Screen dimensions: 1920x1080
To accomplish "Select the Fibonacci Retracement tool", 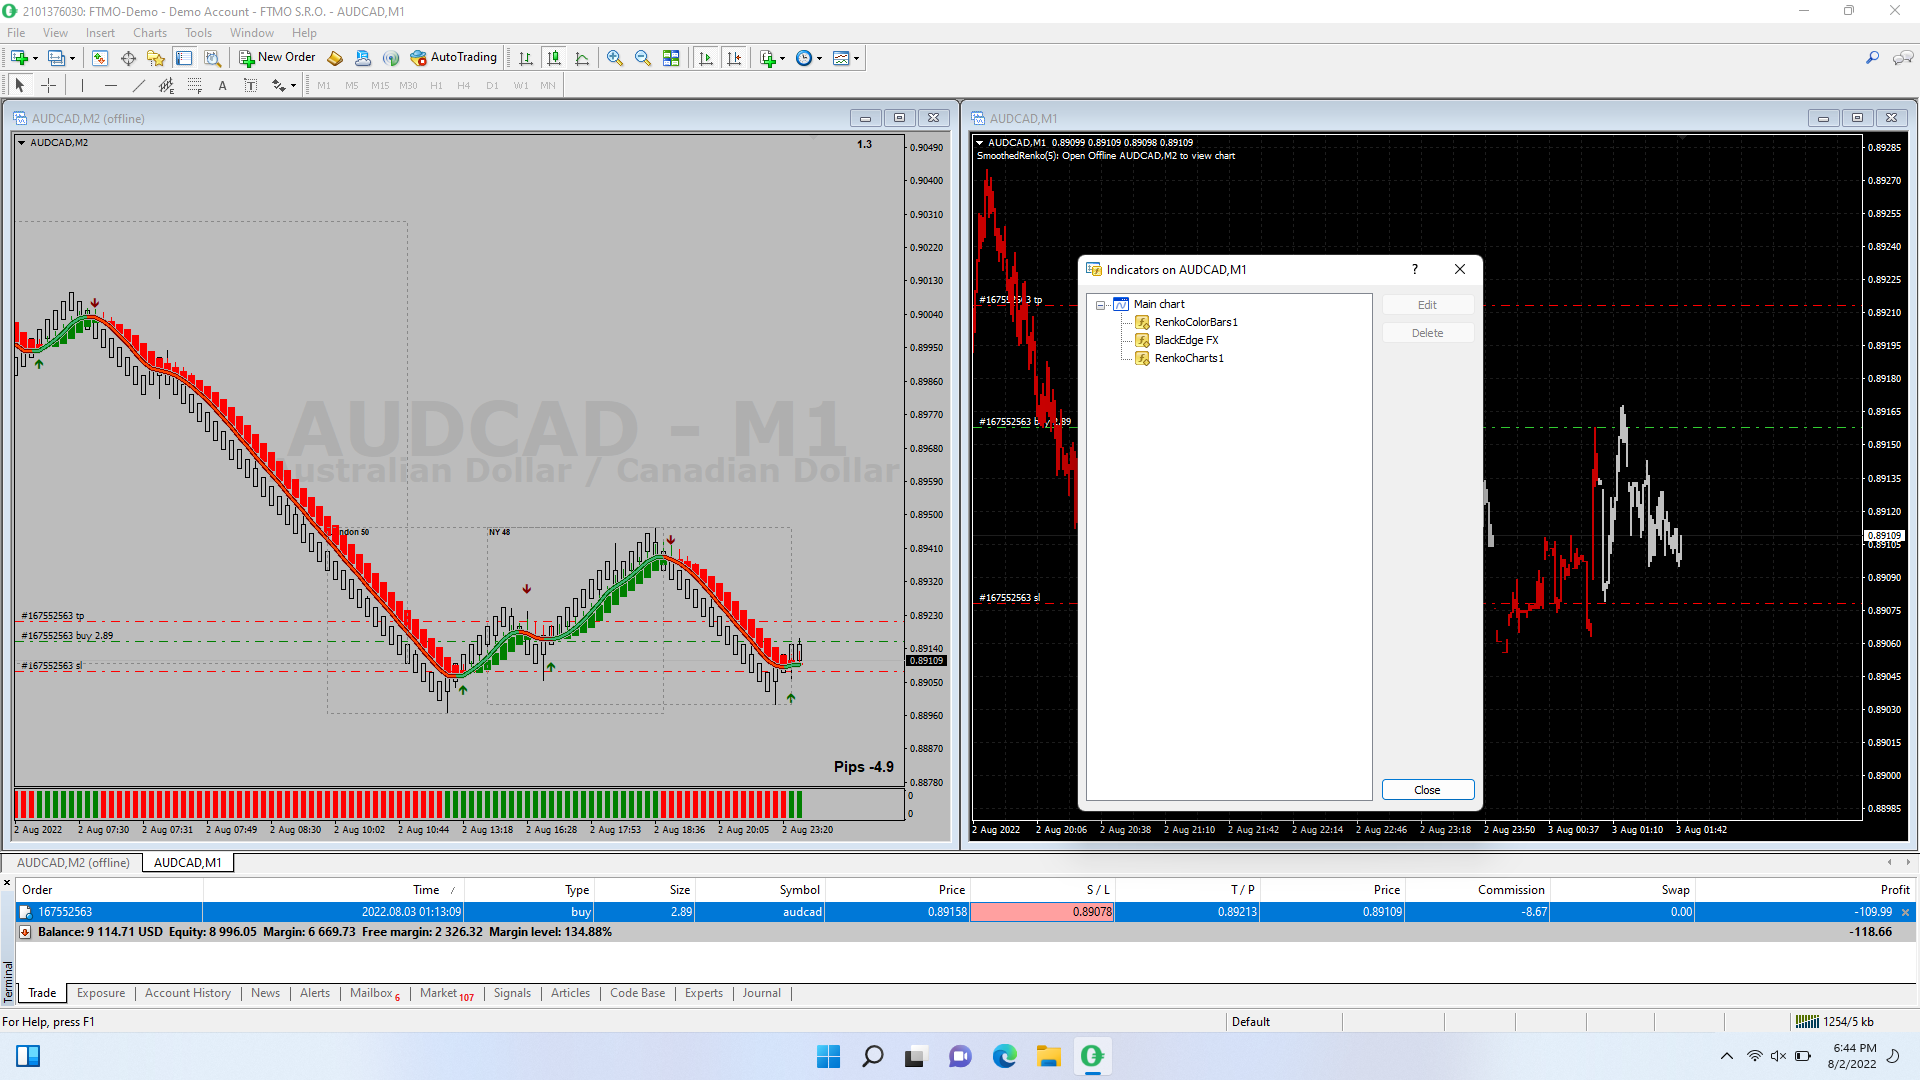I will coord(195,86).
